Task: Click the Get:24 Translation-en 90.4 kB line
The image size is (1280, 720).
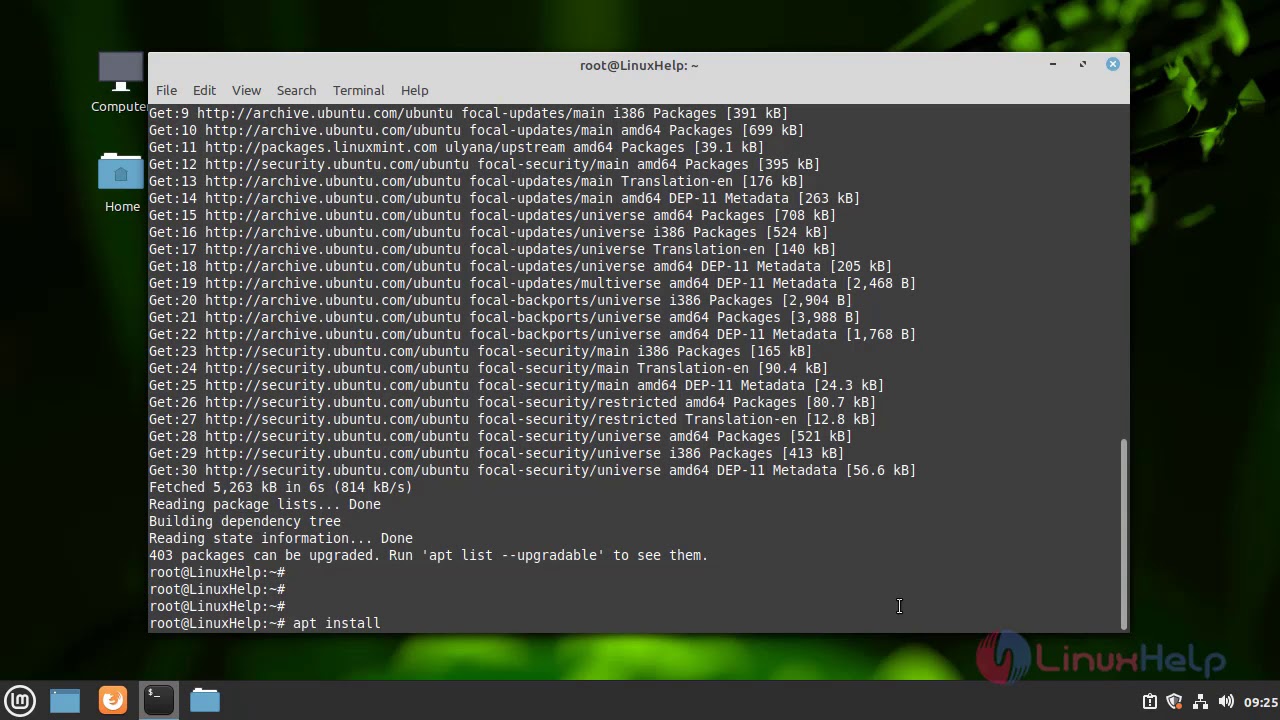Action: [488, 368]
